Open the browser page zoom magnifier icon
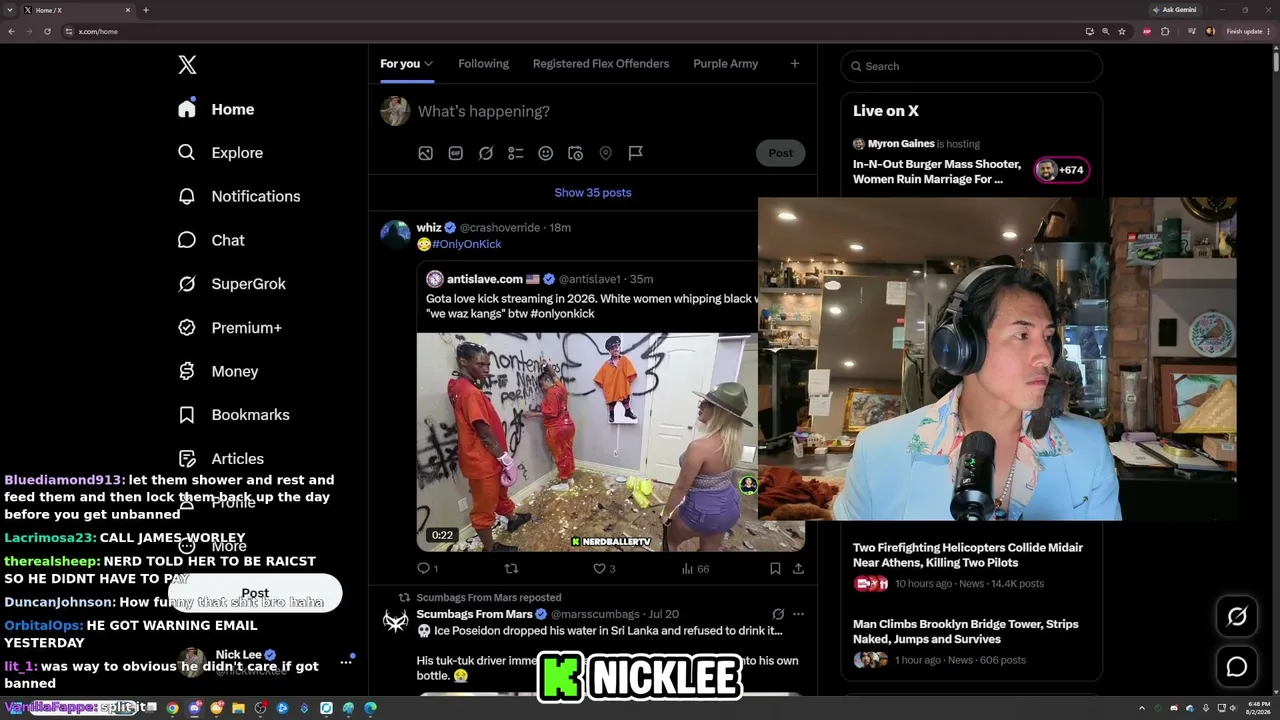This screenshot has width=1280, height=720. tap(1106, 31)
